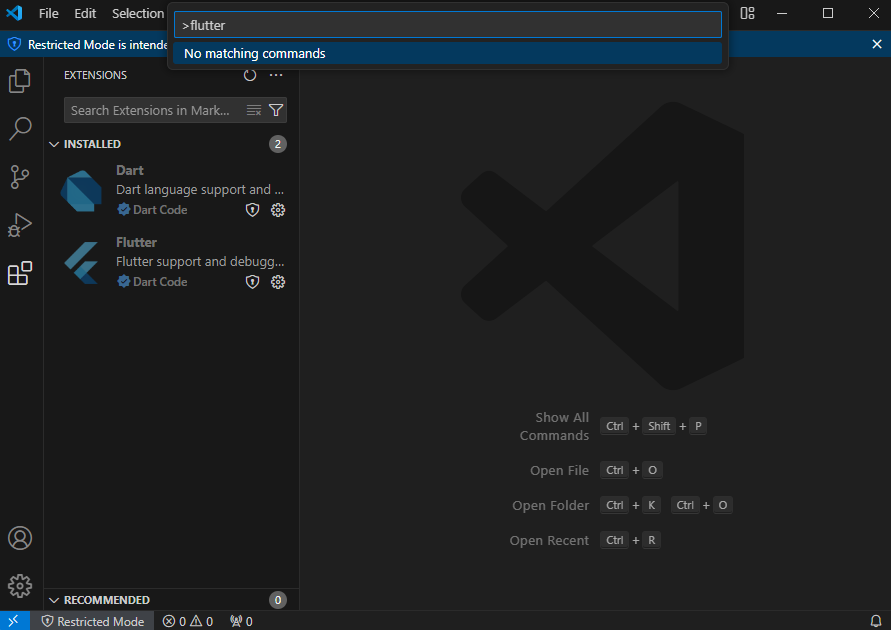Screen dimensions: 891x630
Task: Open remote window indicator in status bar
Action: click(x=14, y=621)
